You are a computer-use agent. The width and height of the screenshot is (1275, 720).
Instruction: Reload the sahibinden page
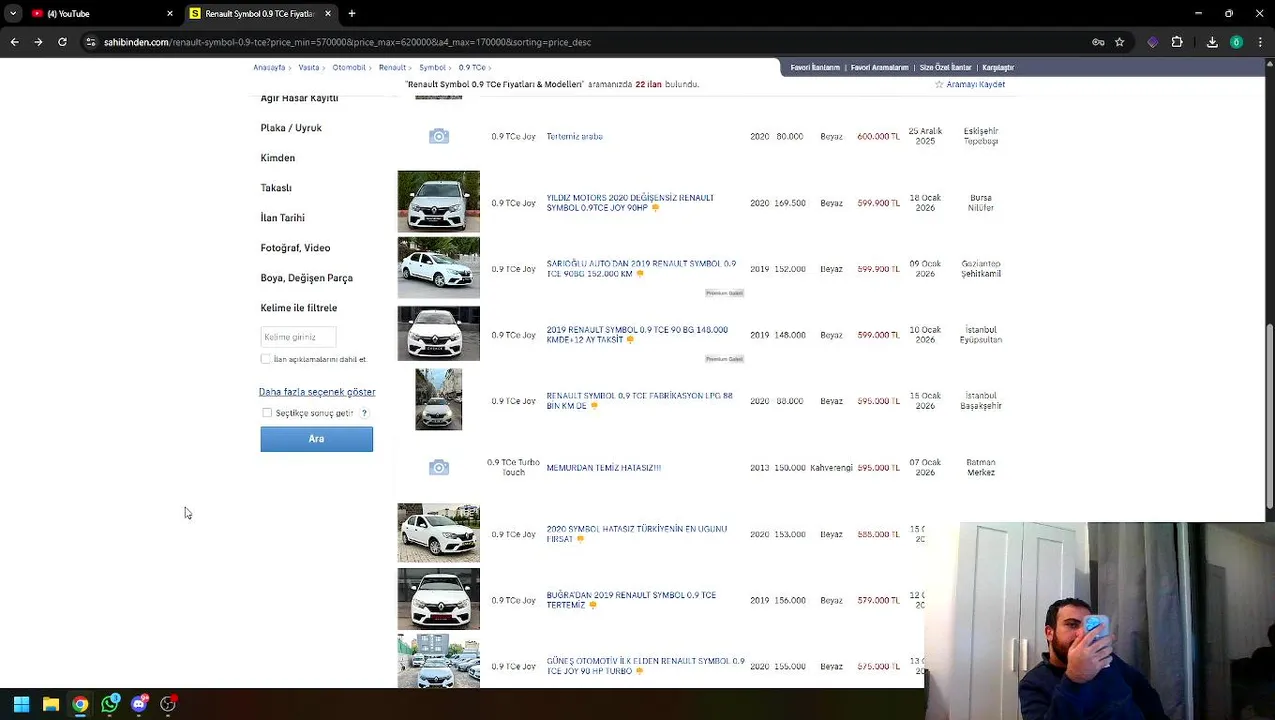[62, 42]
